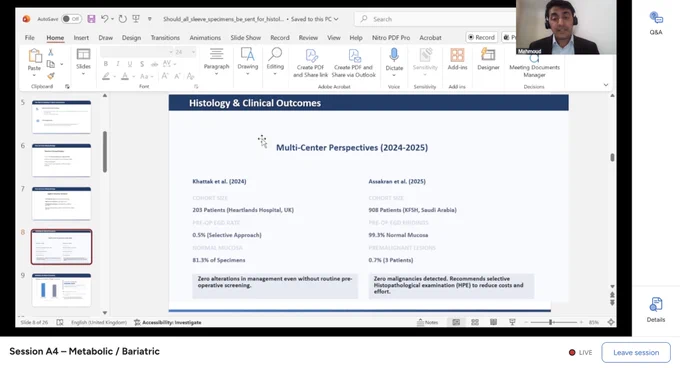The height and width of the screenshot is (368, 680).
Task: Toggle Underline formatting
Action: pos(130,64)
